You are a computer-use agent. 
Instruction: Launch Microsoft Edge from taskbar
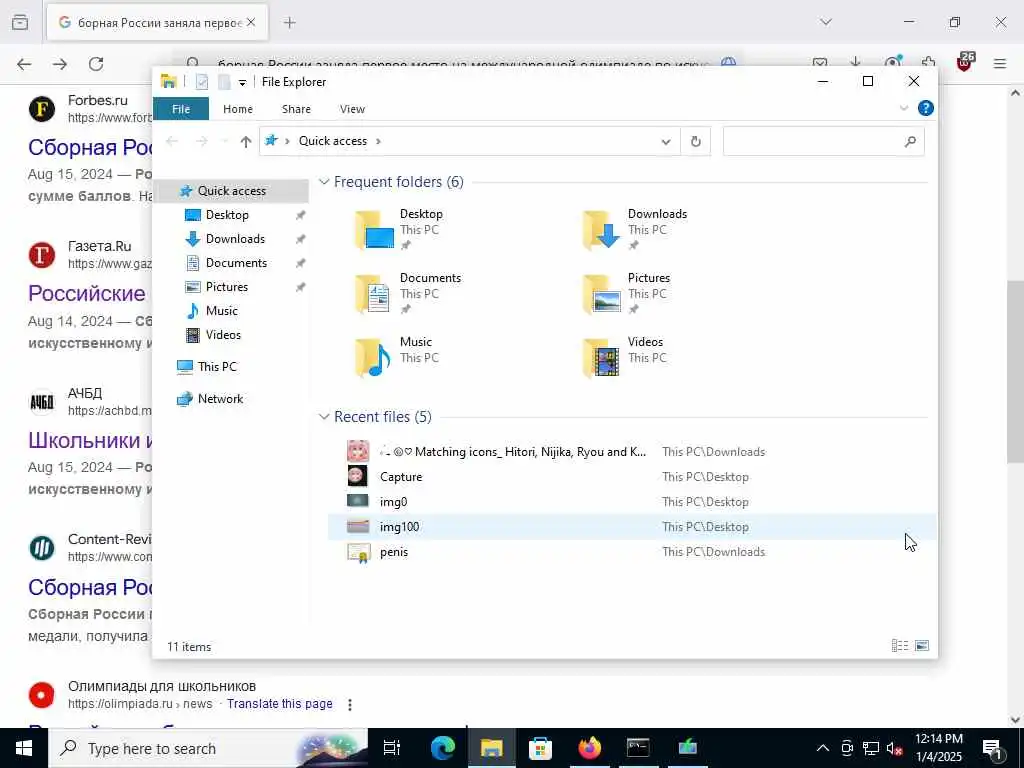coord(443,748)
